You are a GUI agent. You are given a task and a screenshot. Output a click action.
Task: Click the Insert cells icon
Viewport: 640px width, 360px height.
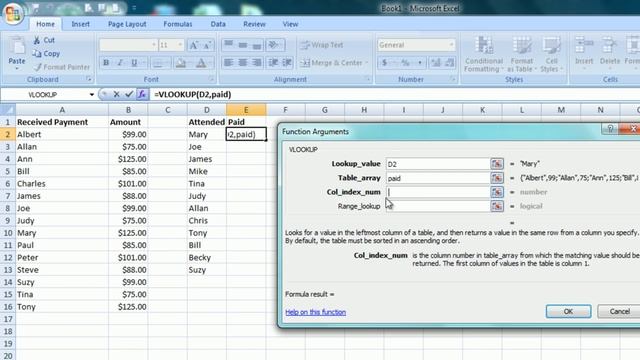584,45
